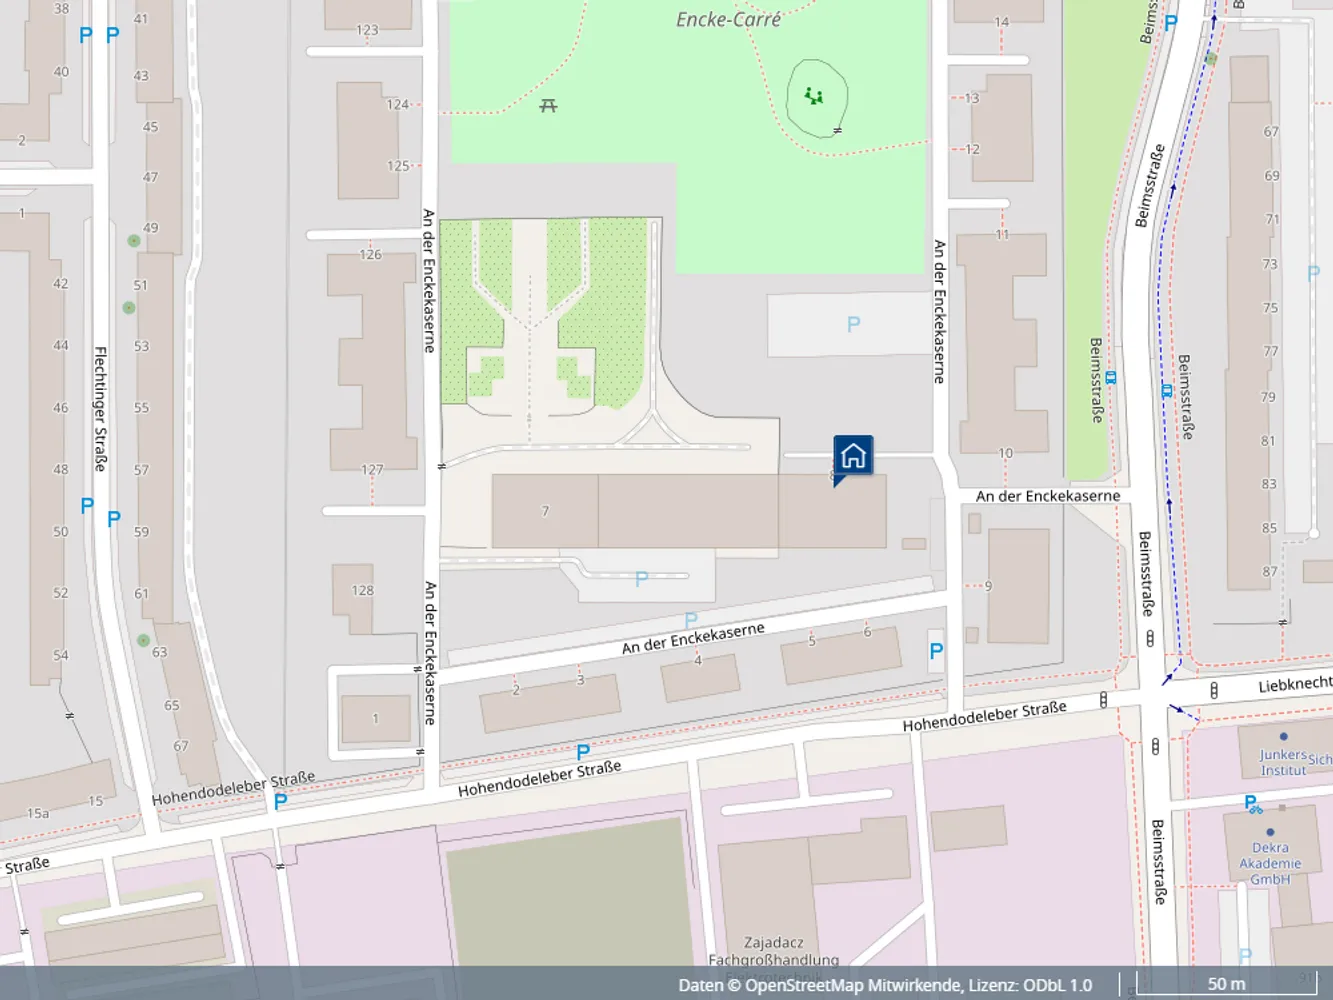The height and width of the screenshot is (1000, 1333).
Task: Click the Junkers Institut label
Action: [x=1283, y=762]
